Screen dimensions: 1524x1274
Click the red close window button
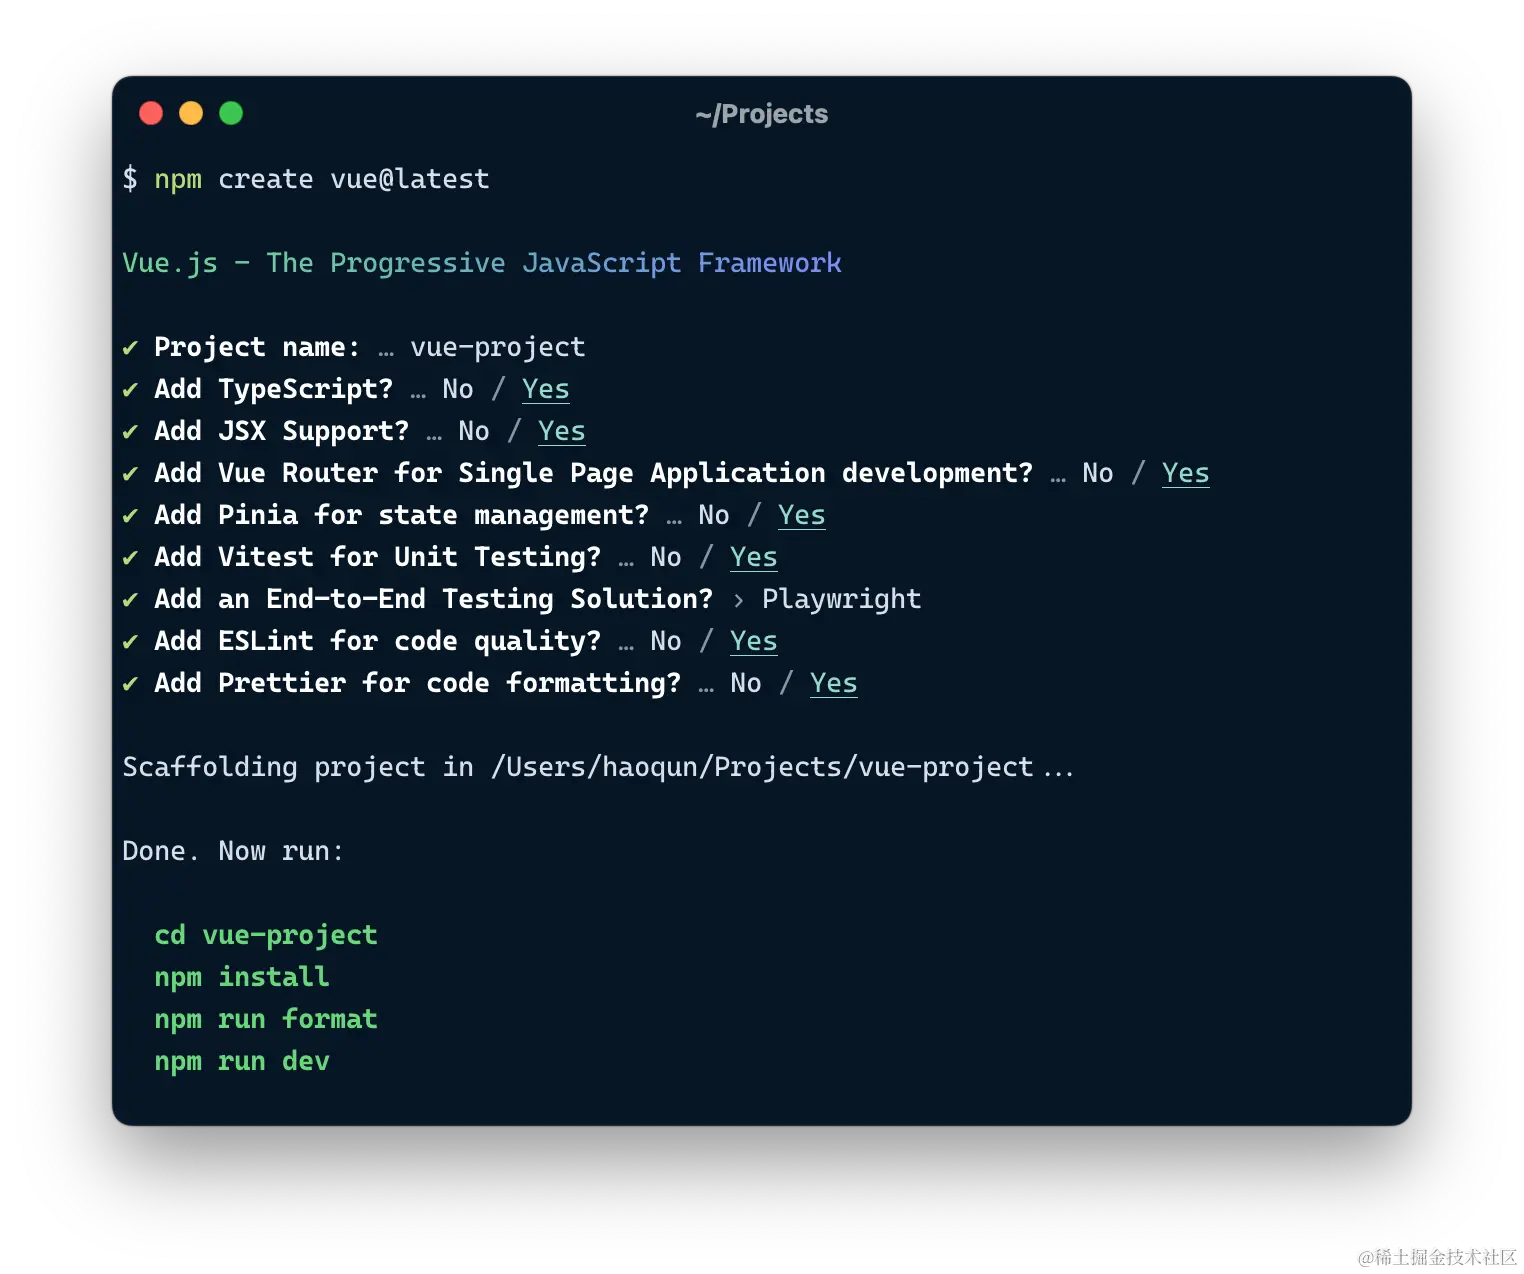(151, 113)
